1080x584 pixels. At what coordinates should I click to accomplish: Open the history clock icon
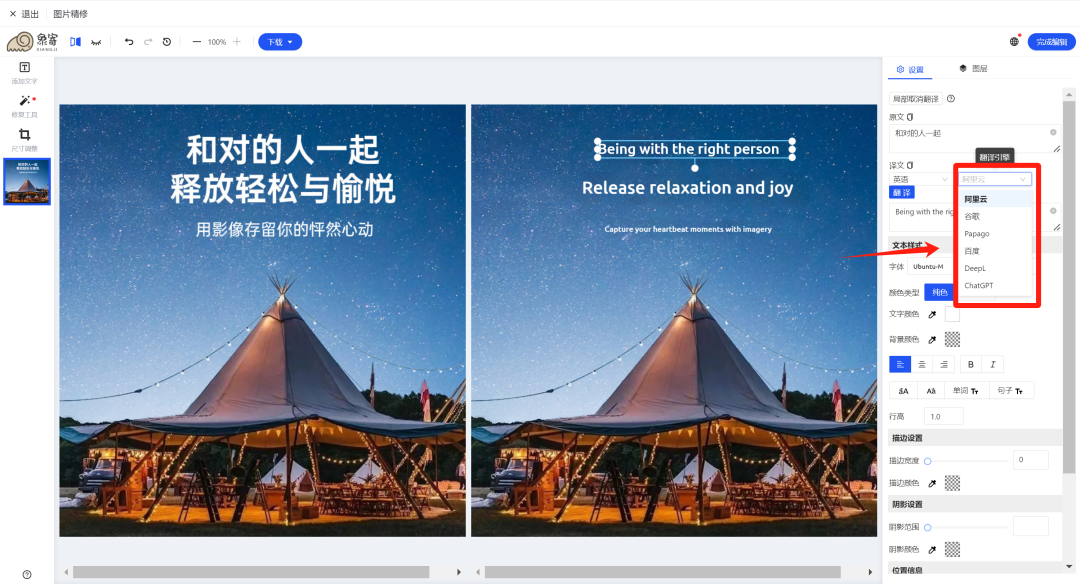[x=167, y=42]
